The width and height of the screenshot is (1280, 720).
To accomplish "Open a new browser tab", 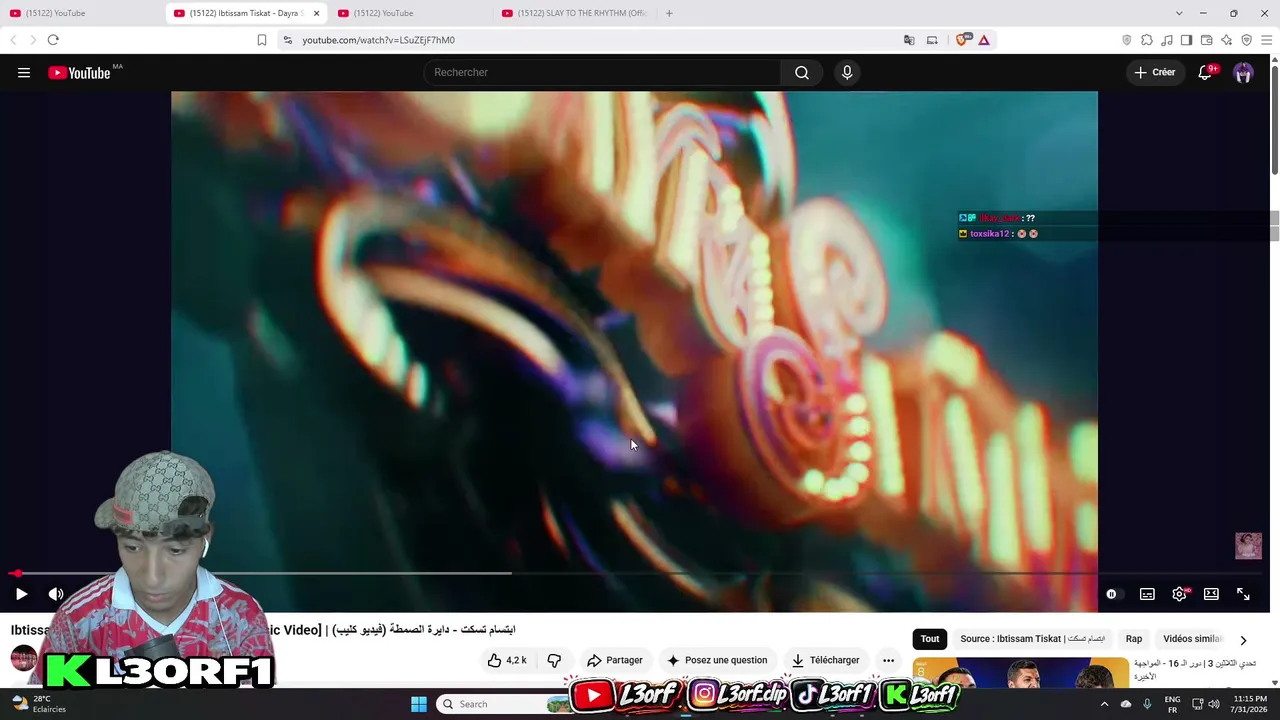I will [669, 13].
